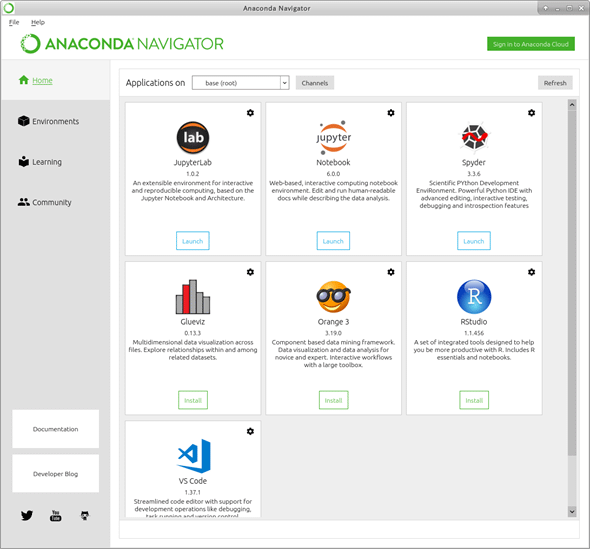Click the VS Code logo
Screen dimensions: 590x549
[194, 456]
